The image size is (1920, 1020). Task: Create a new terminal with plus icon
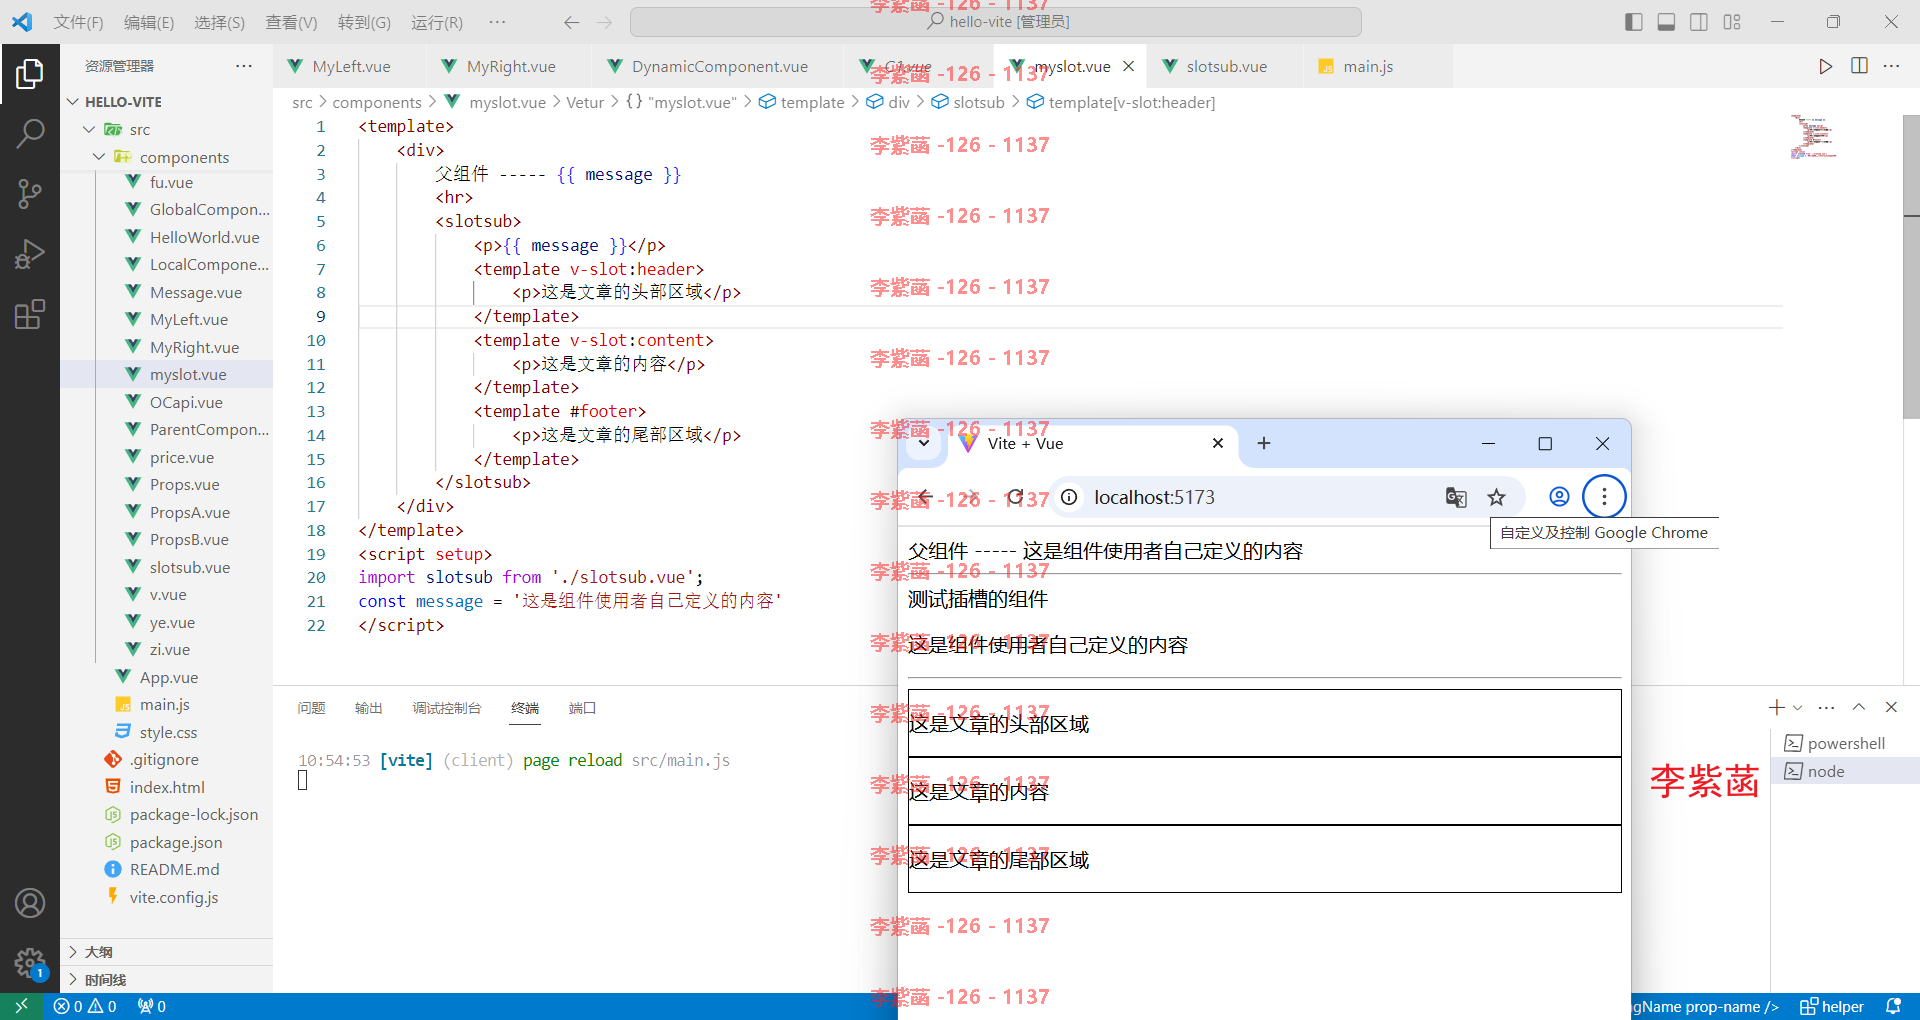1776,707
